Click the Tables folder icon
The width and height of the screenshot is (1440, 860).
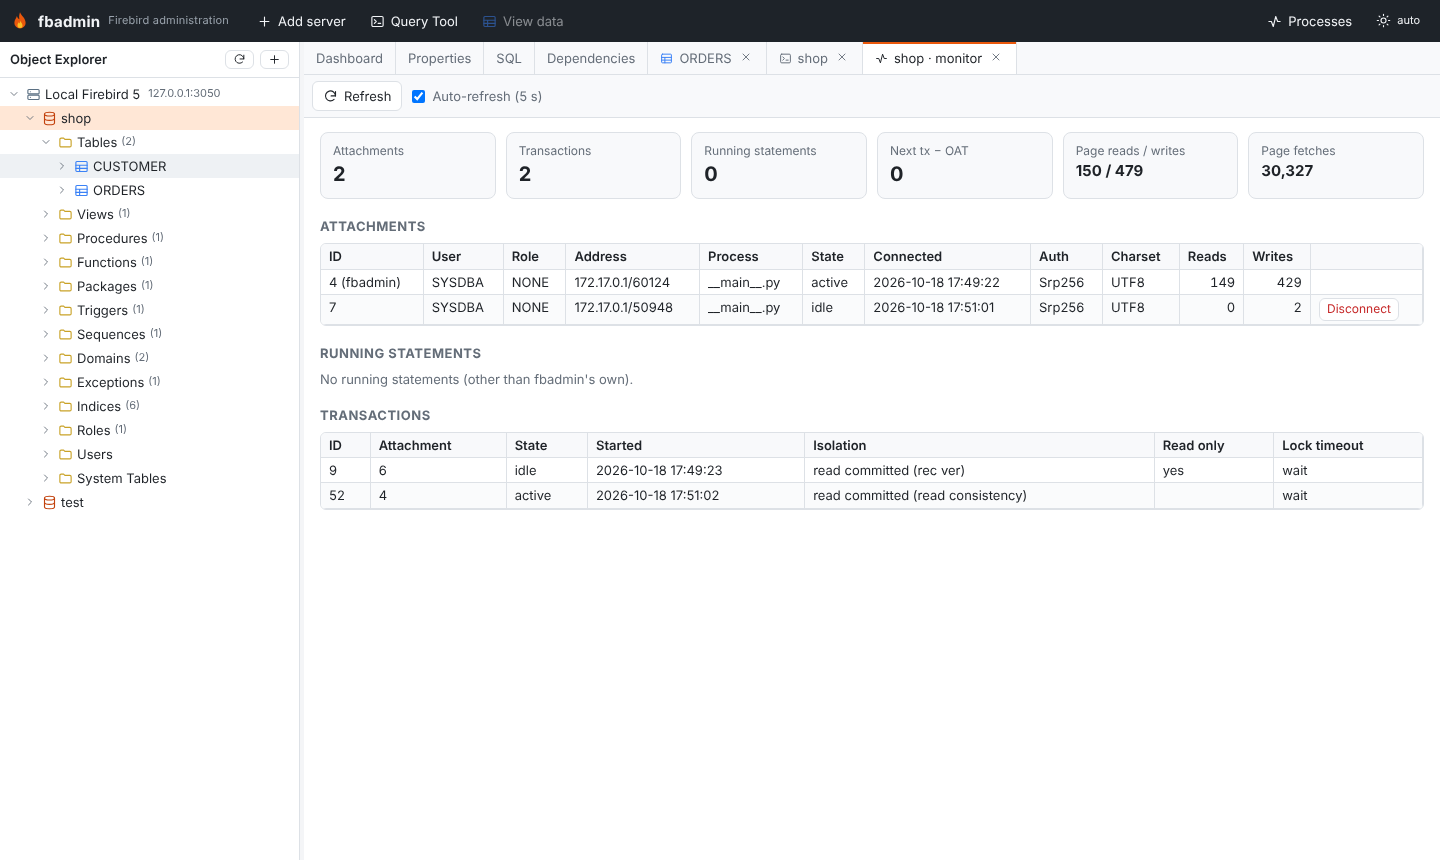pos(65,142)
